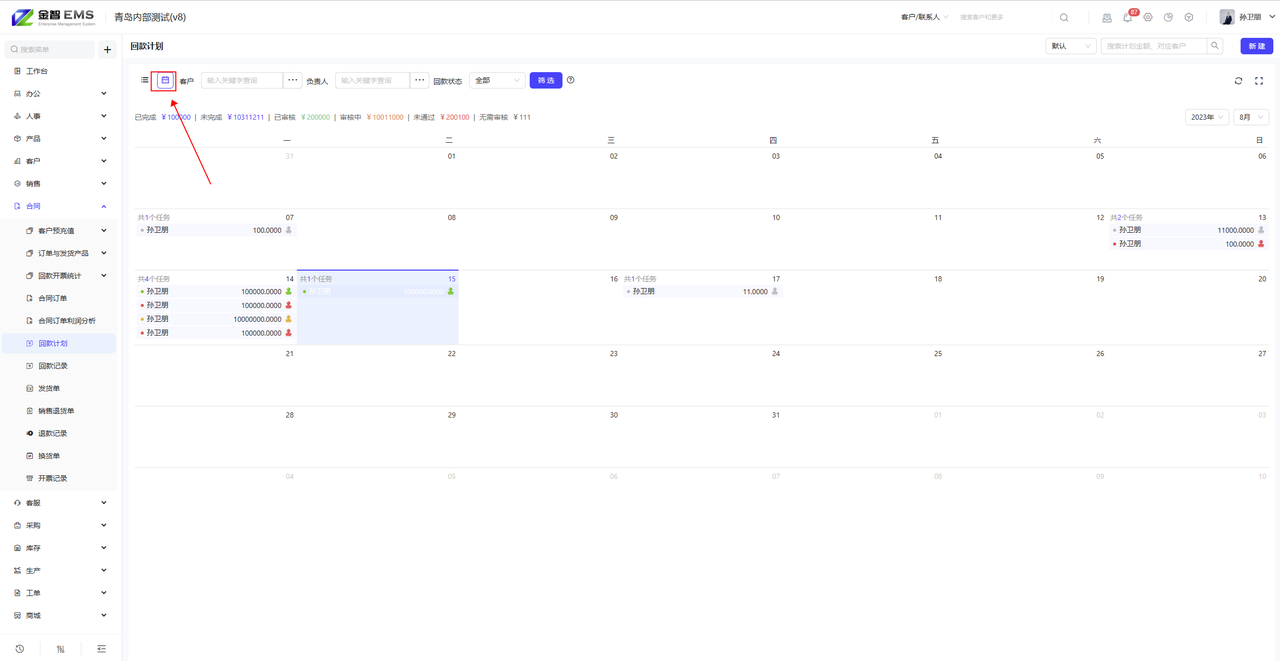Focus the 客户 keyword input field
This screenshot has height=661, width=1280.
[x=242, y=80]
